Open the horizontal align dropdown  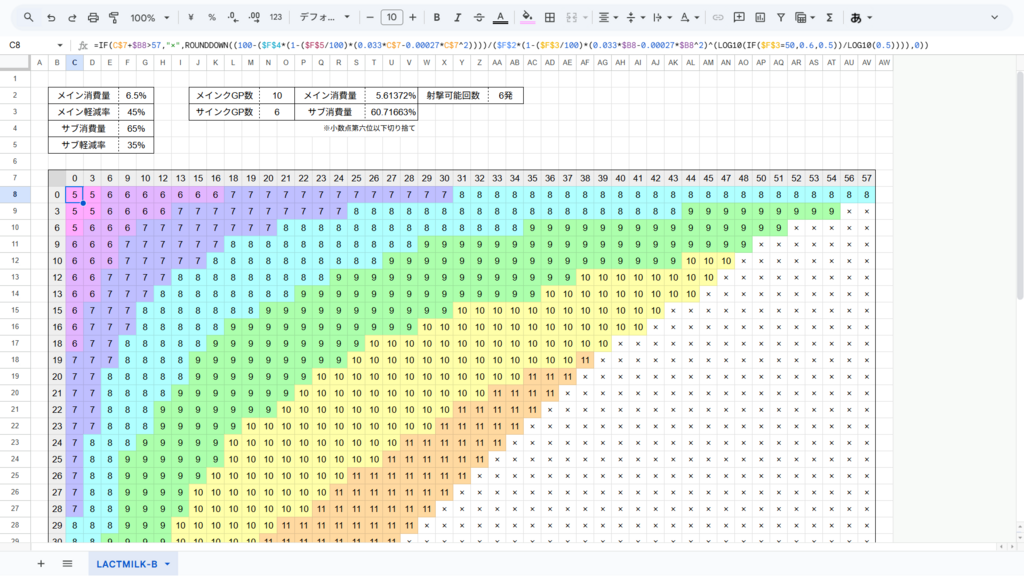click(607, 18)
